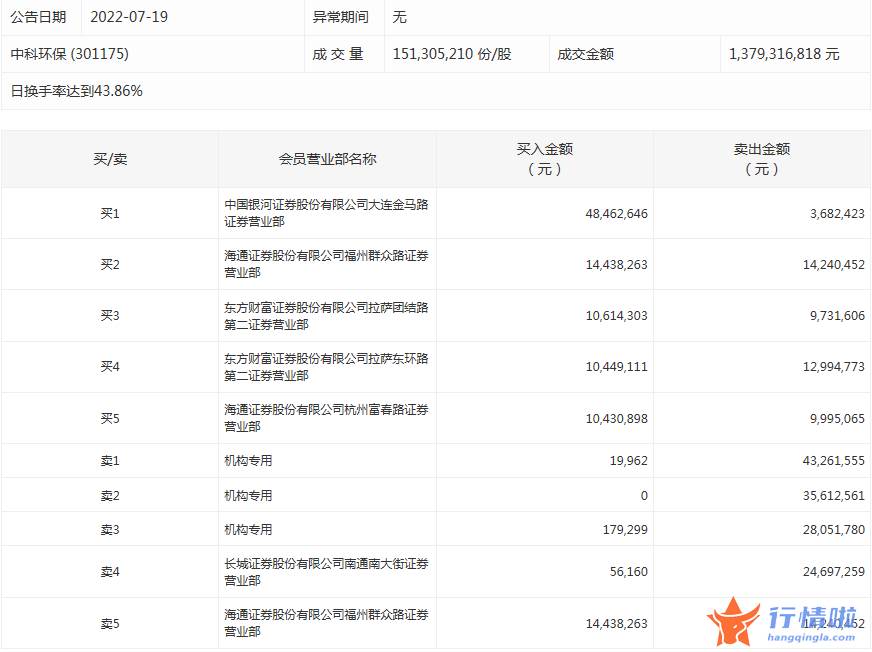The image size is (872, 652).
Task: Click 东方财富证券拉萨团结路第二证券营业部 cell
Action: 326,316
